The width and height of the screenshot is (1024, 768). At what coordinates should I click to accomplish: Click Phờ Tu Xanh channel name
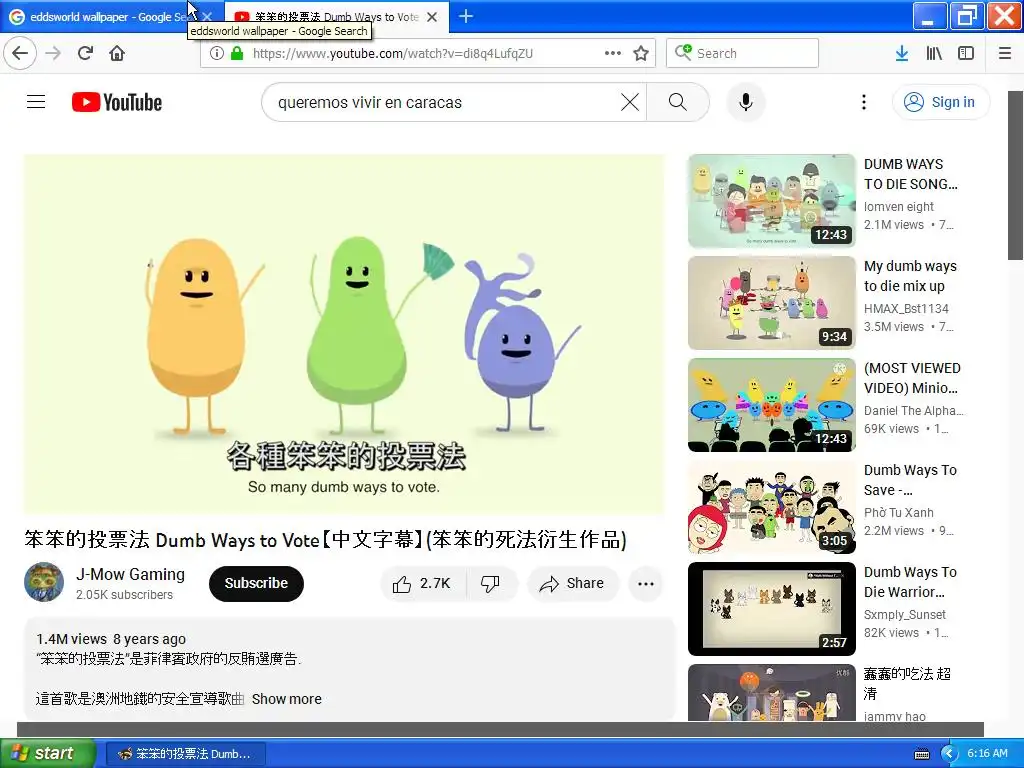pos(899,513)
